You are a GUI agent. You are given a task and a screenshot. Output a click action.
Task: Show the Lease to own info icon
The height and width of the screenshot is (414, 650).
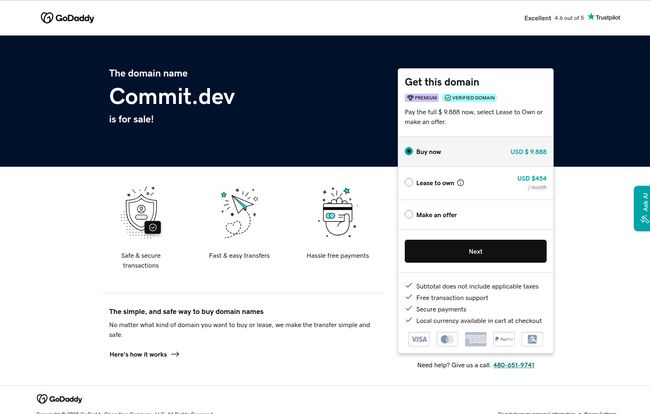click(x=461, y=183)
